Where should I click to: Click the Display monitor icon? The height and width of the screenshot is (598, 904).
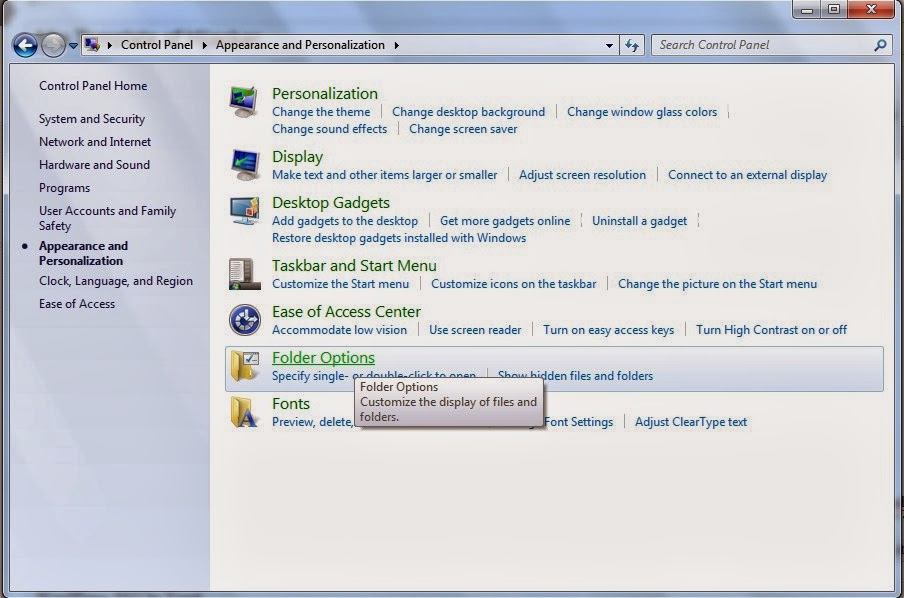click(245, 165)
